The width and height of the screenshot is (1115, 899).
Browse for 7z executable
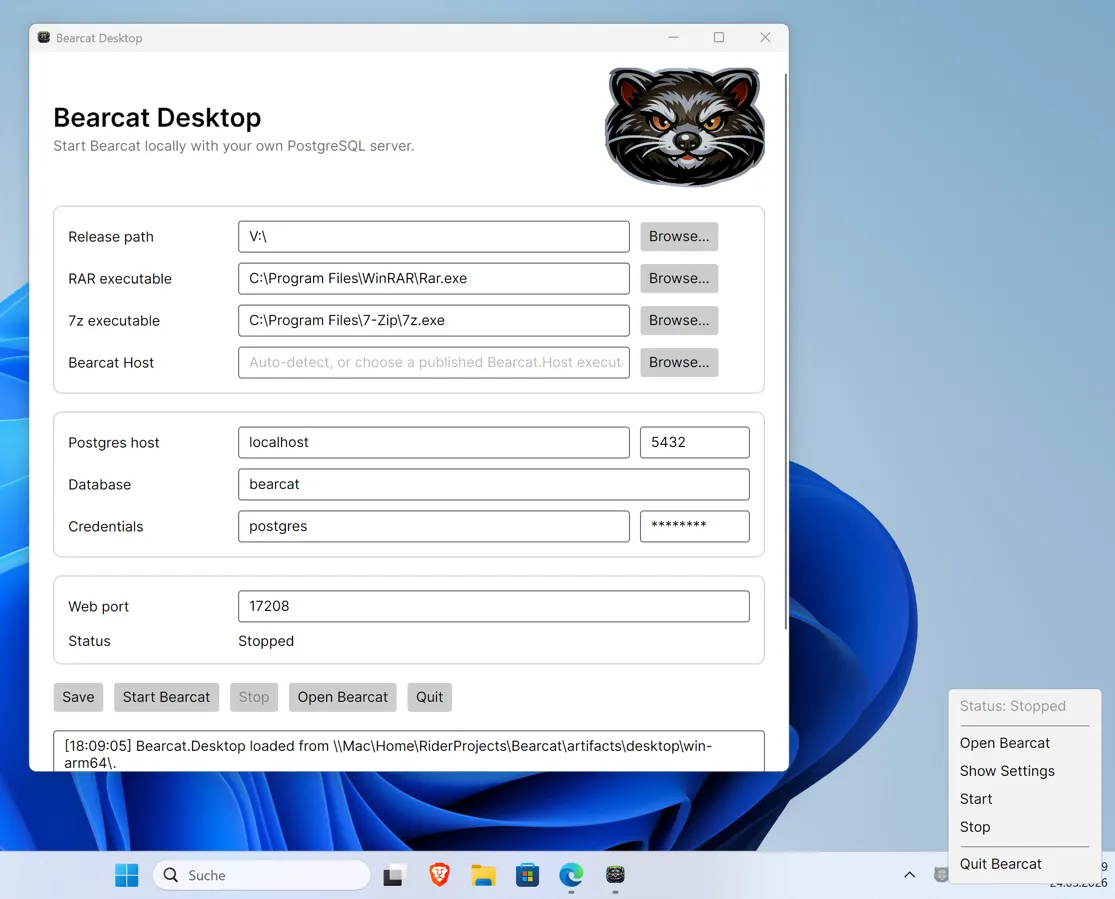click(679, 321)
